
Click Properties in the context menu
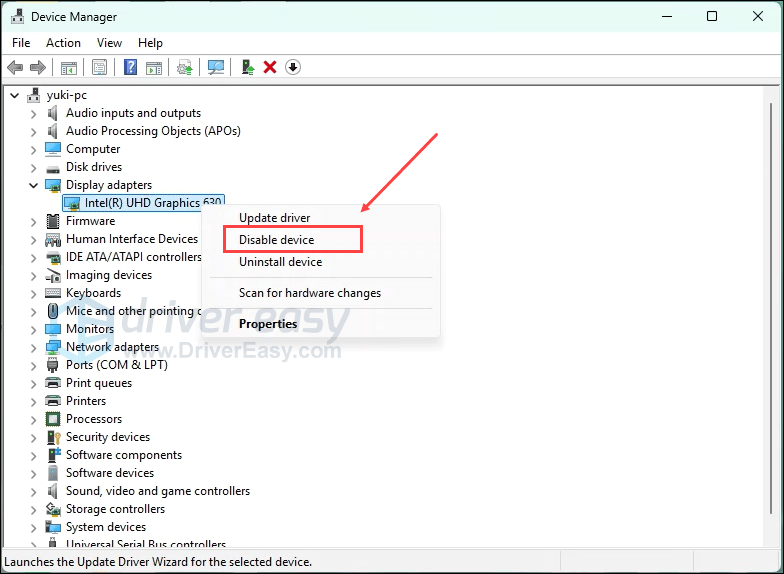267,324
